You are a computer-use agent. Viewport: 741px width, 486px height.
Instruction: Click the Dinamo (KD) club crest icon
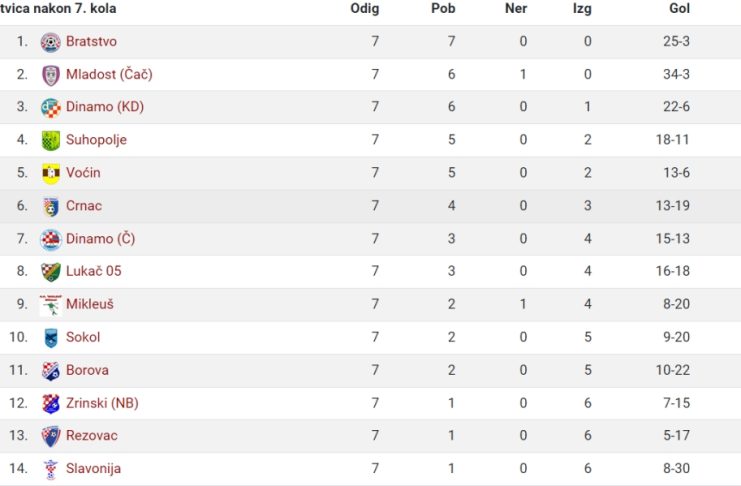(51, 108)
